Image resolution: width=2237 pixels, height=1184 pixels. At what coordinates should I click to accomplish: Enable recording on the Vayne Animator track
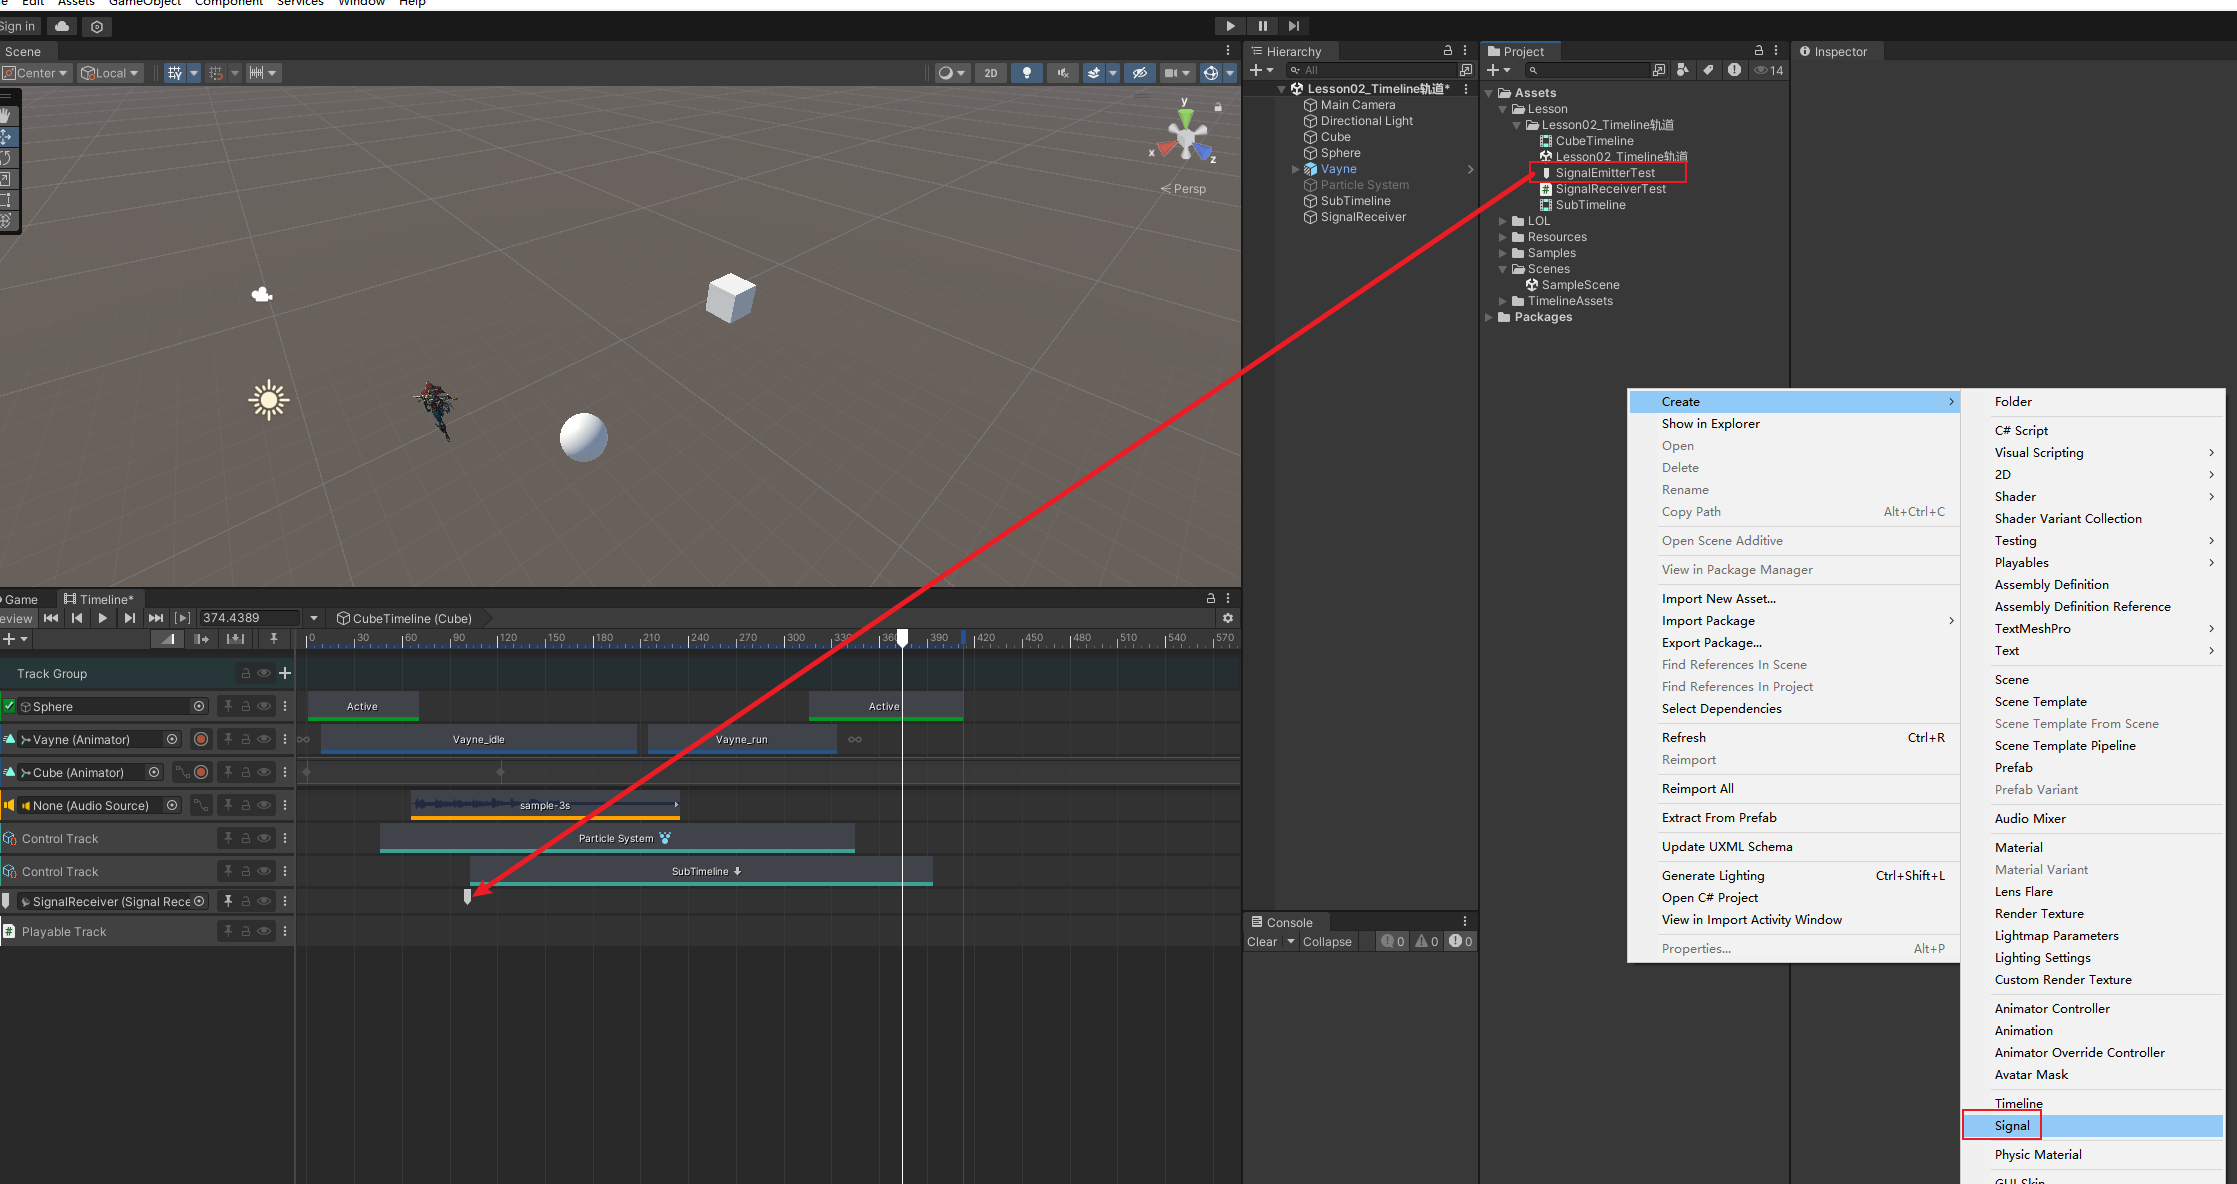pyautogui.click(x=201, y=739)
